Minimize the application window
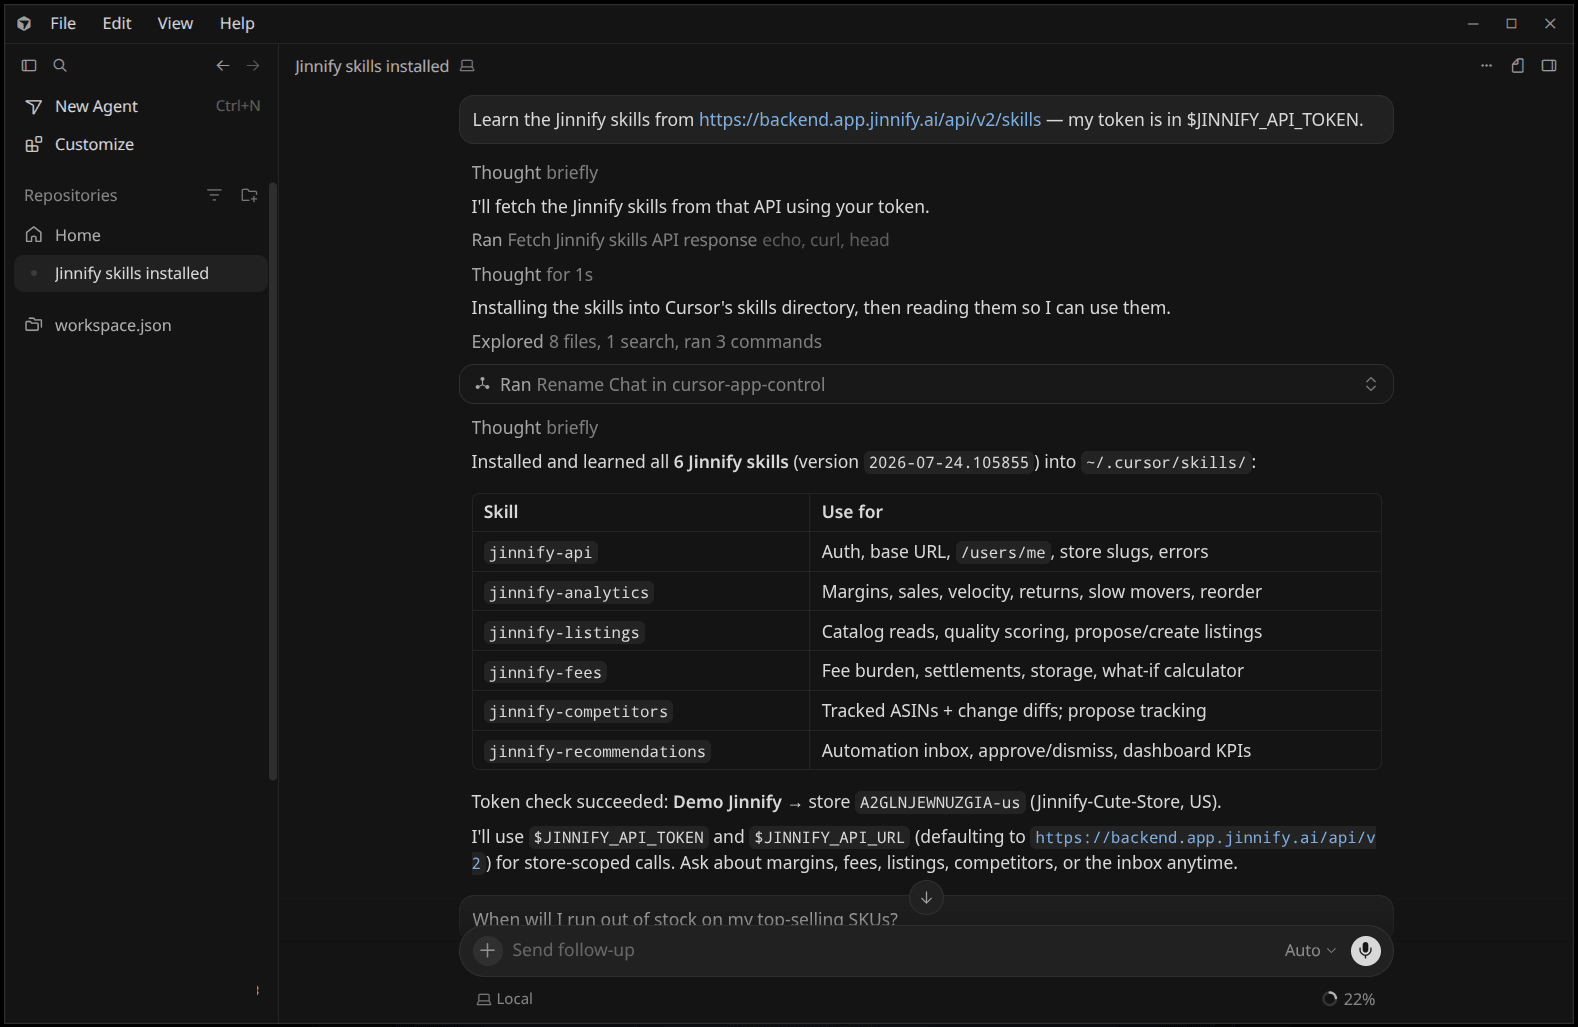 1473,23
